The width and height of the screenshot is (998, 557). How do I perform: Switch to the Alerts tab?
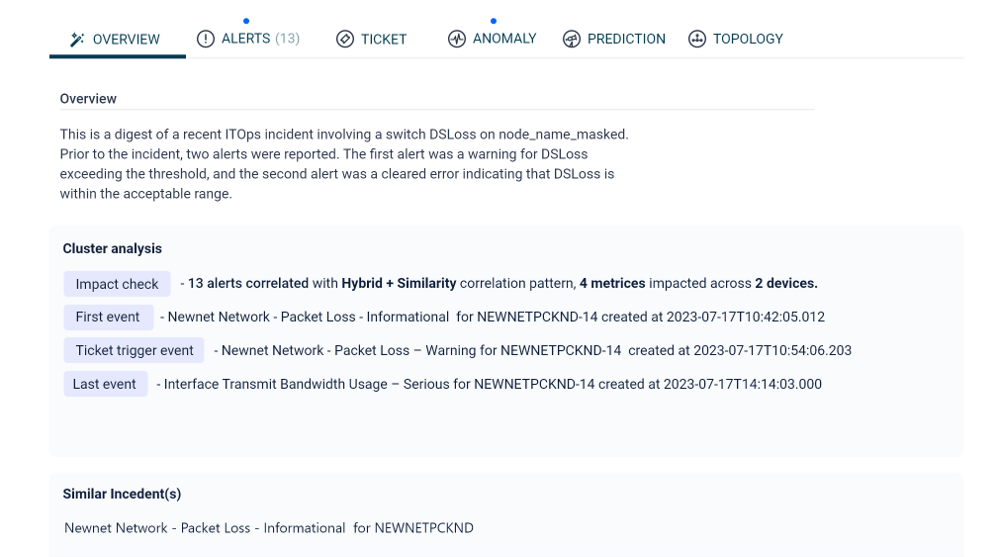(x=246, y=39)
